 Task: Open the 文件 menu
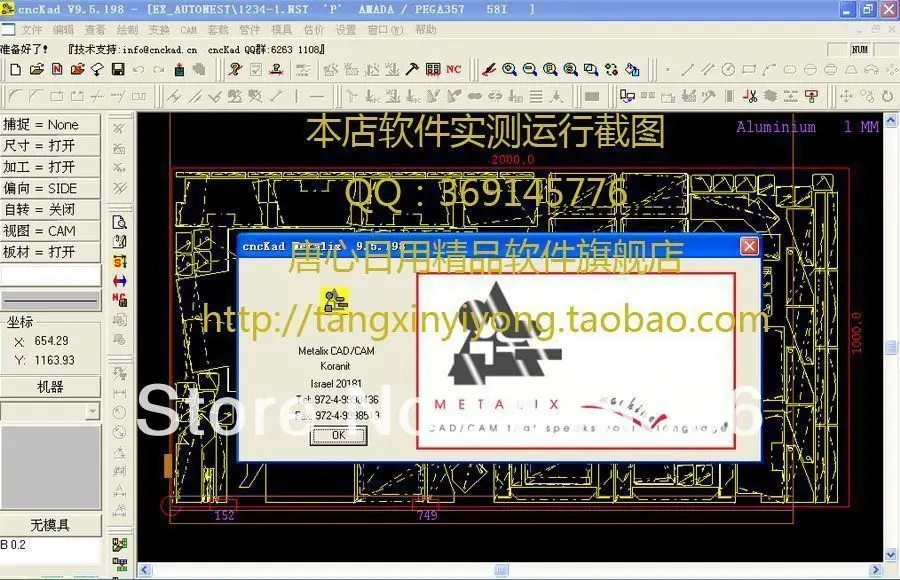pyautogui.click(x=32, y=30)
